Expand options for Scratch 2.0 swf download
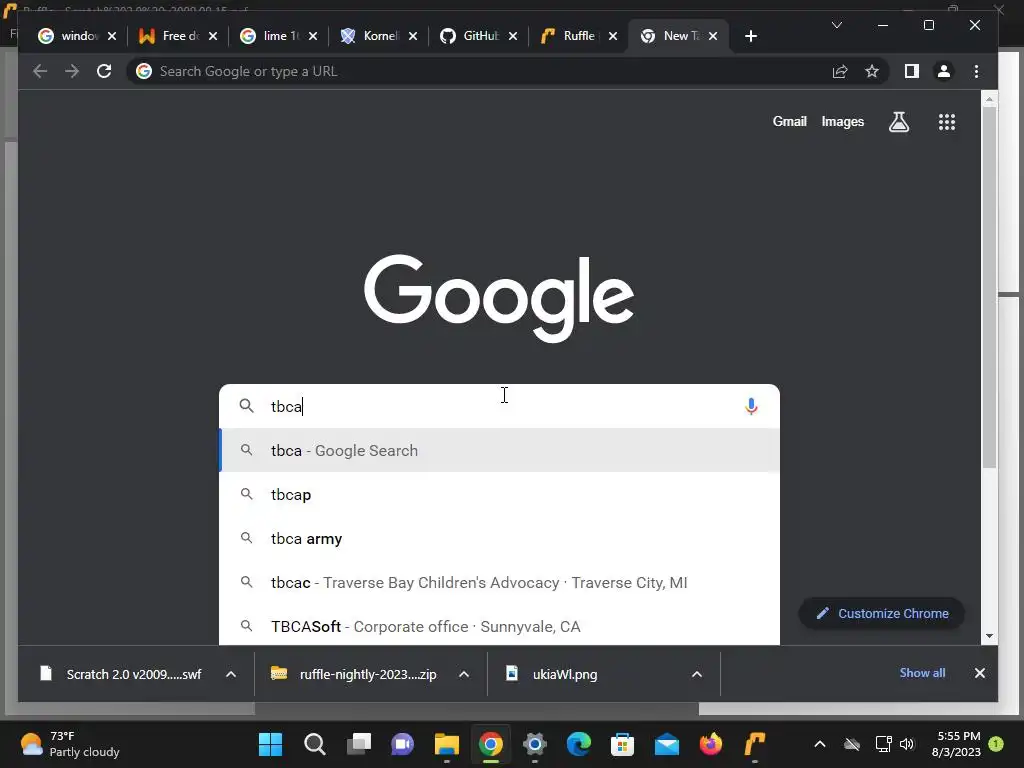 coord(231,674)
